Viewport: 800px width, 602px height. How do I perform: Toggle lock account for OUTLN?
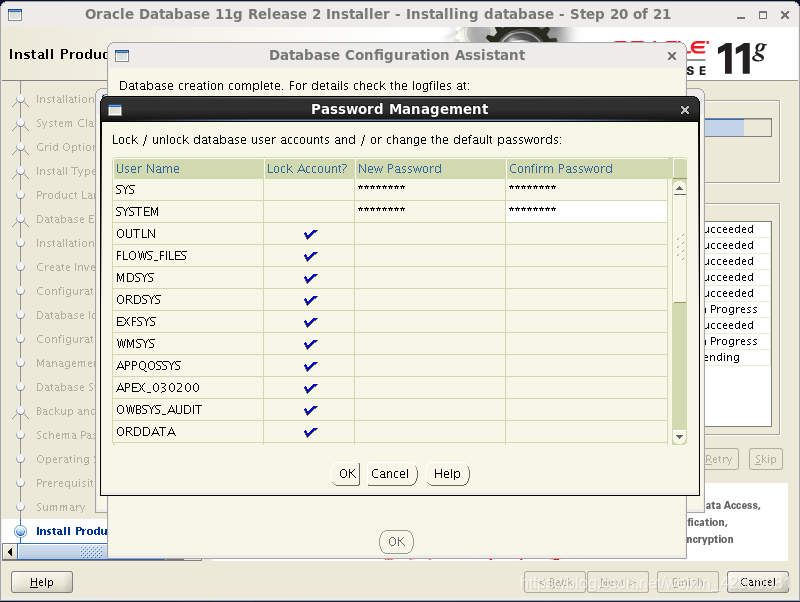point(310,234)
